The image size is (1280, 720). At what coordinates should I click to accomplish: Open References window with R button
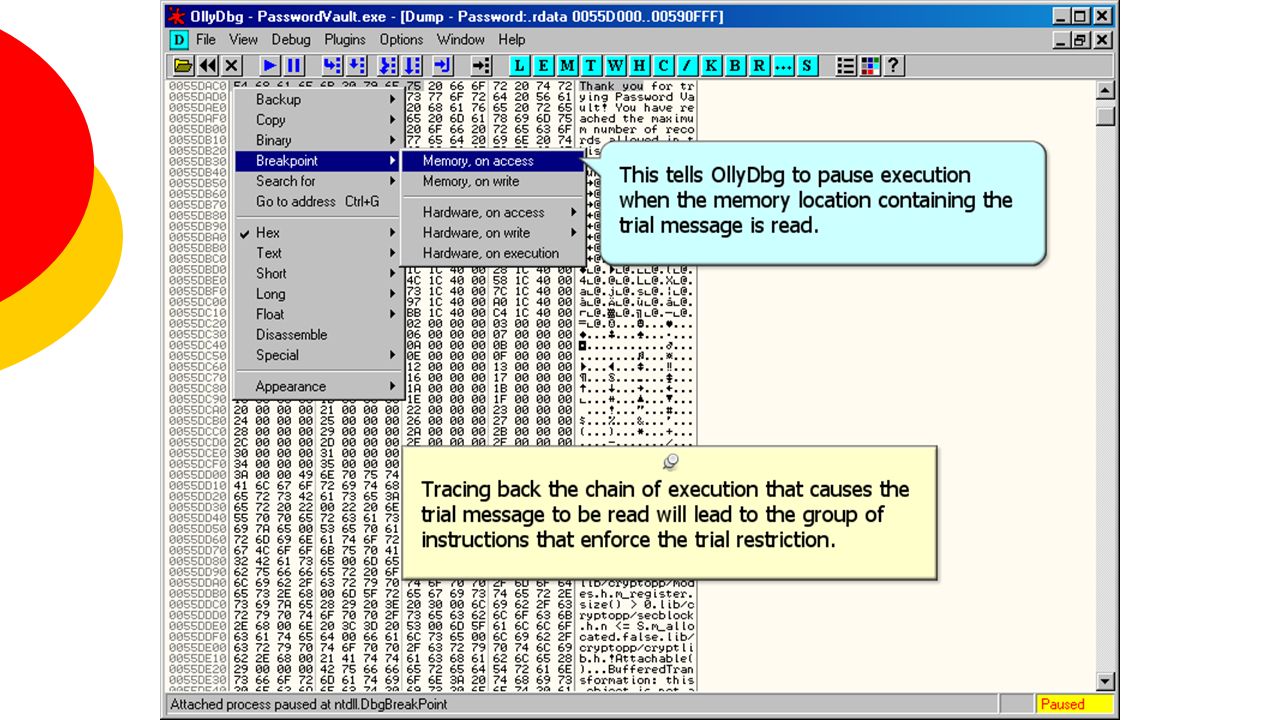point(760,66)
